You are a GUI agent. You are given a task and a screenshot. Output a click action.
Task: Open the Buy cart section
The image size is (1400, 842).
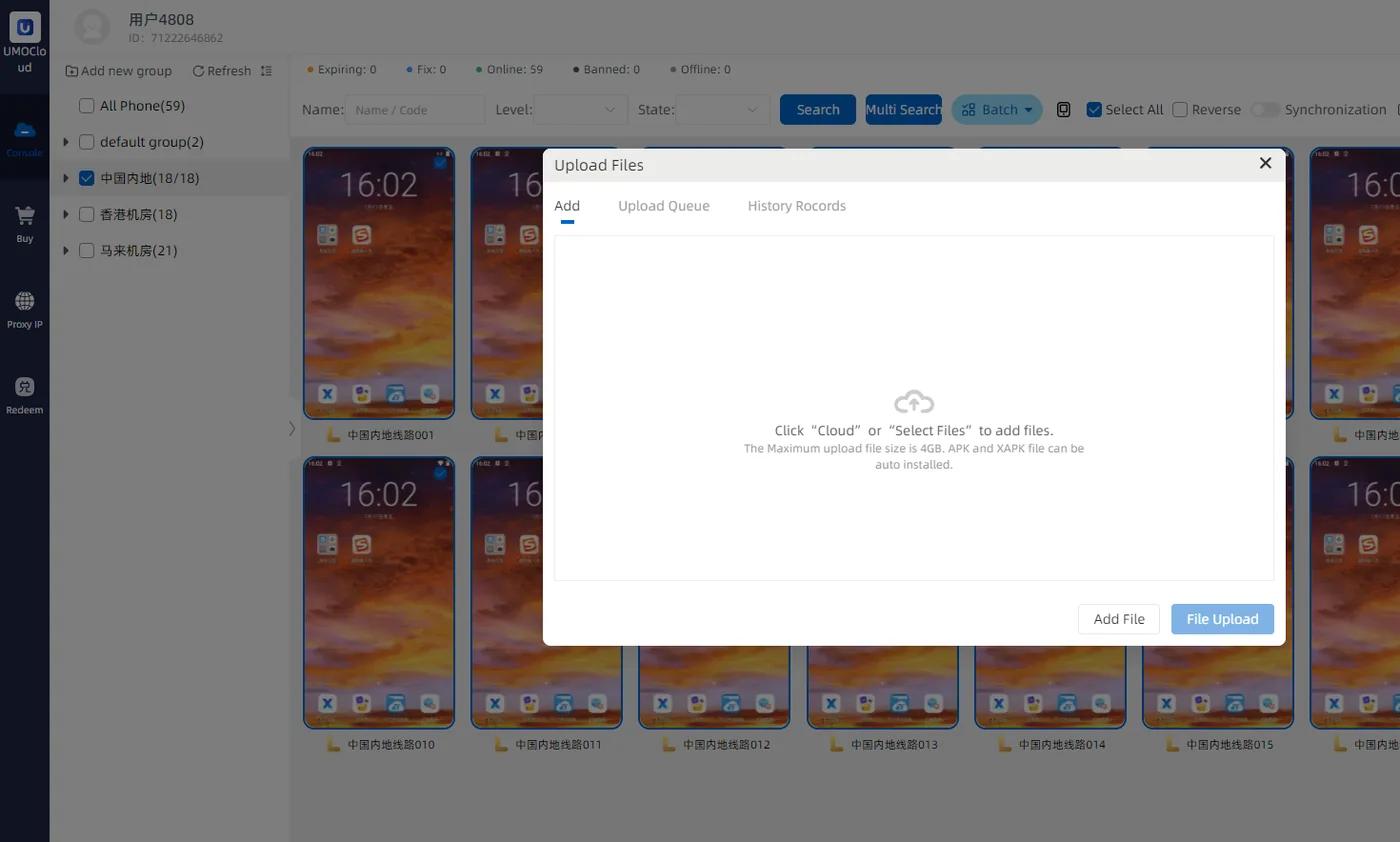[x=24, y=224]
